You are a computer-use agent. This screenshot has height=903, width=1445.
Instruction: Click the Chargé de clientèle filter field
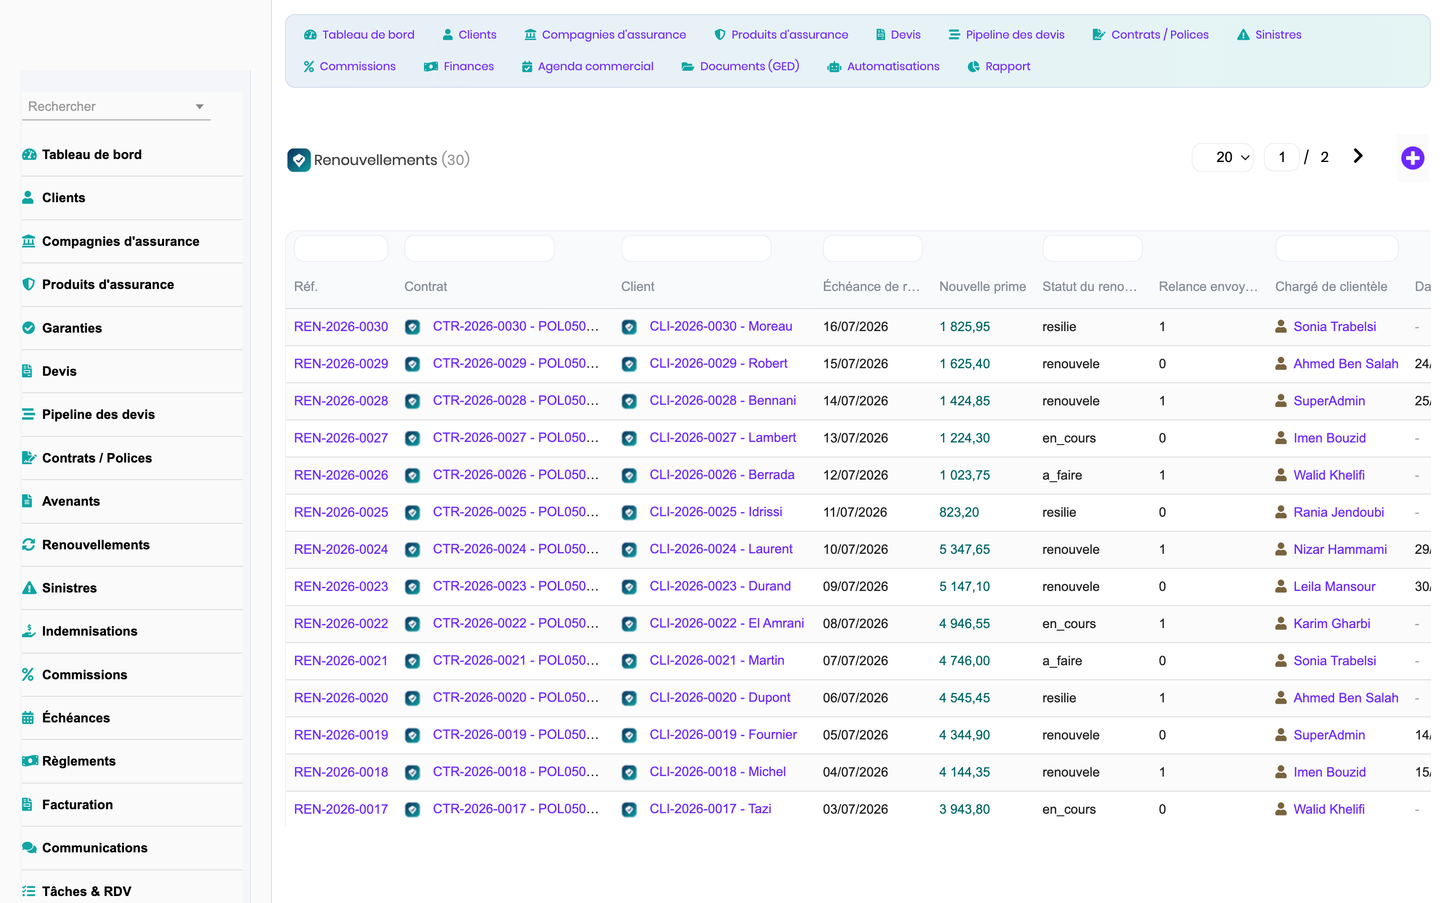[x=1337, y=248]
